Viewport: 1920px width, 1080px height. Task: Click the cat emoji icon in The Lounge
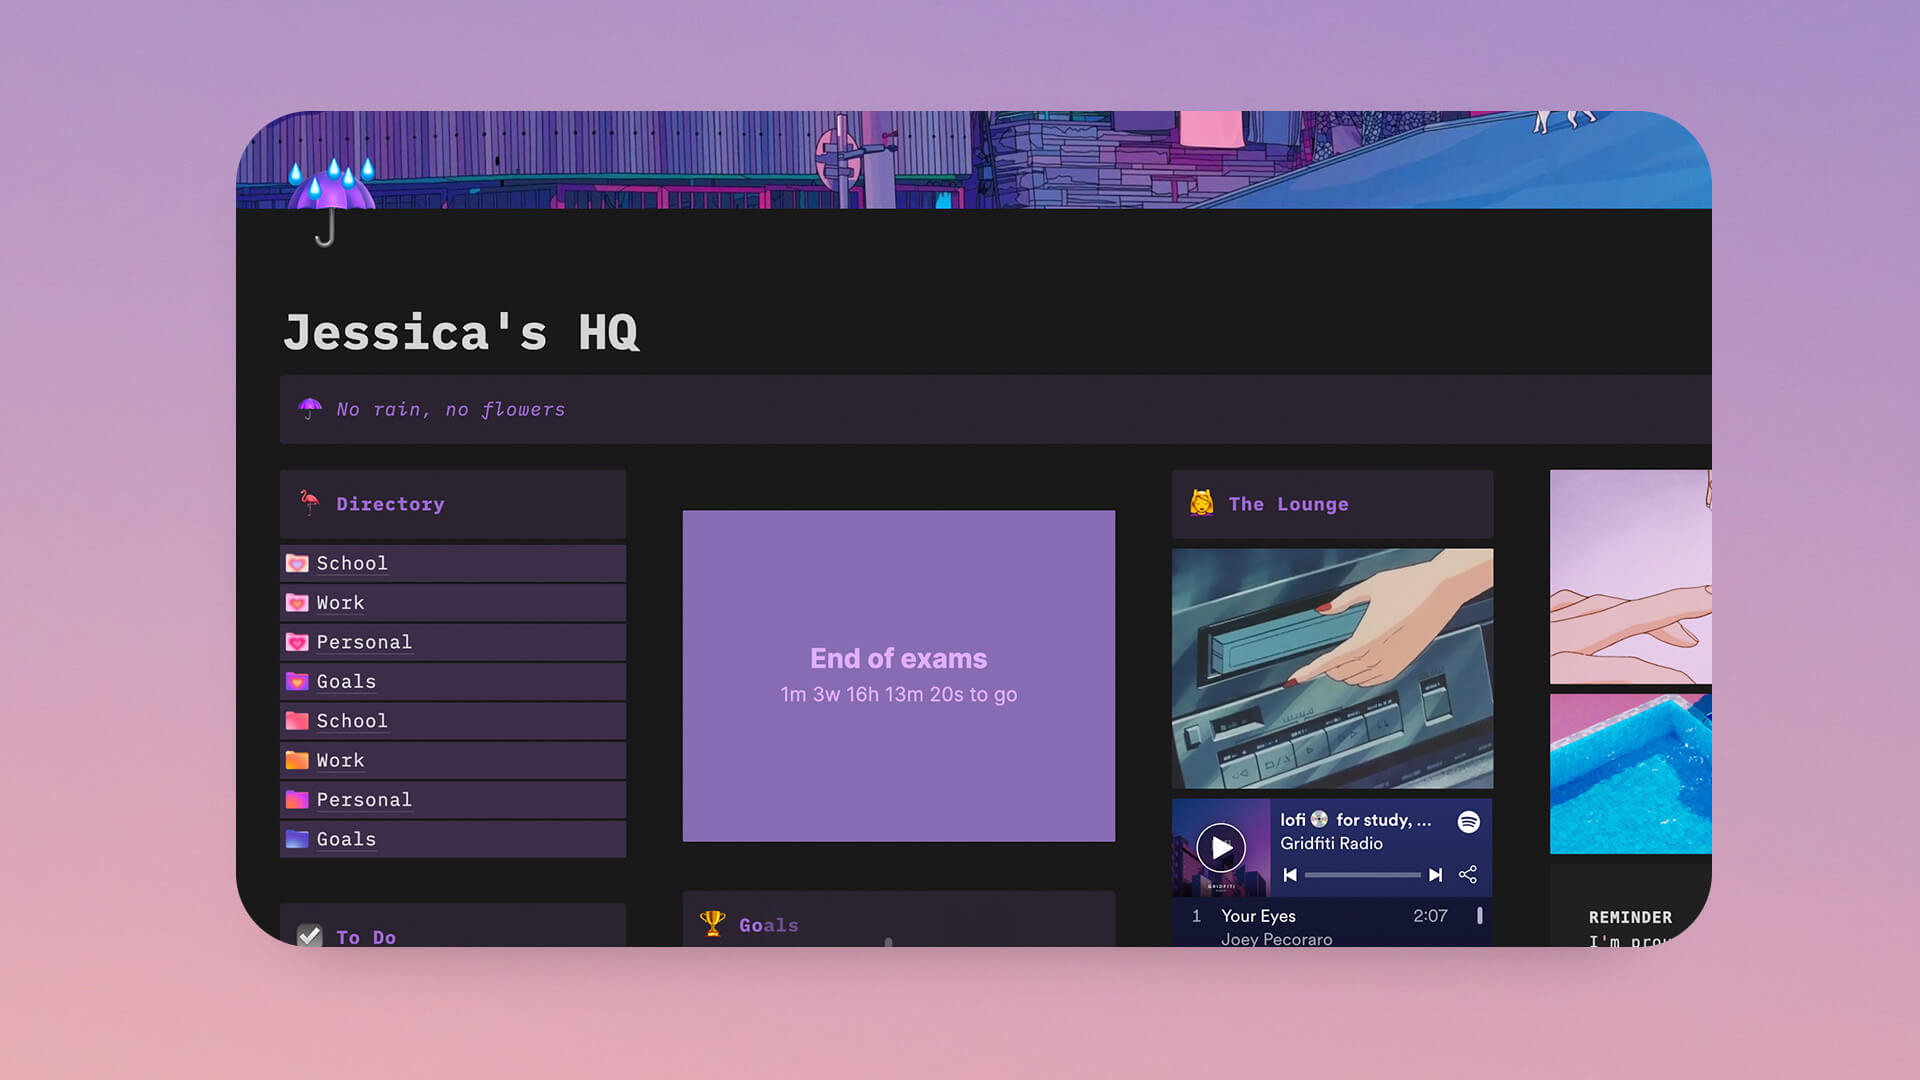(x=1201, y=504)
